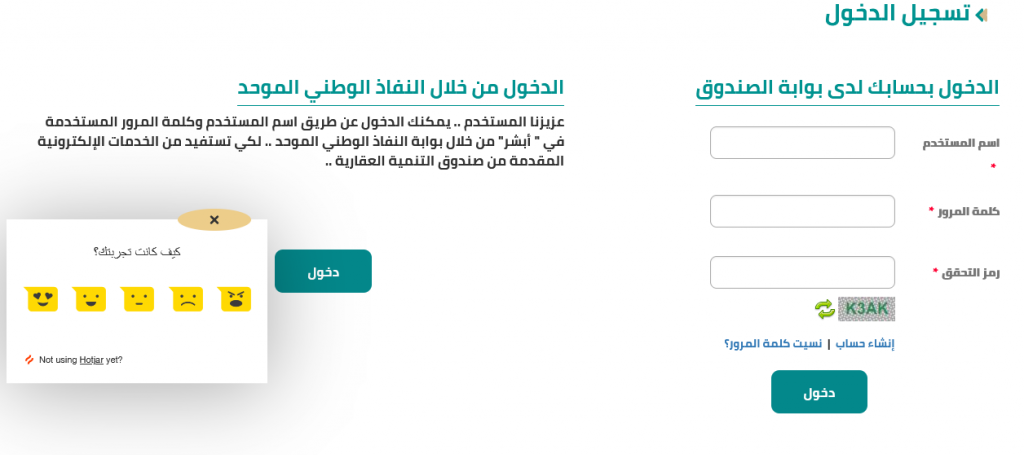Choose the smiling happy emoji rating
The width and height of the screenshot is (1024, 455).
(x=90, y=299)
